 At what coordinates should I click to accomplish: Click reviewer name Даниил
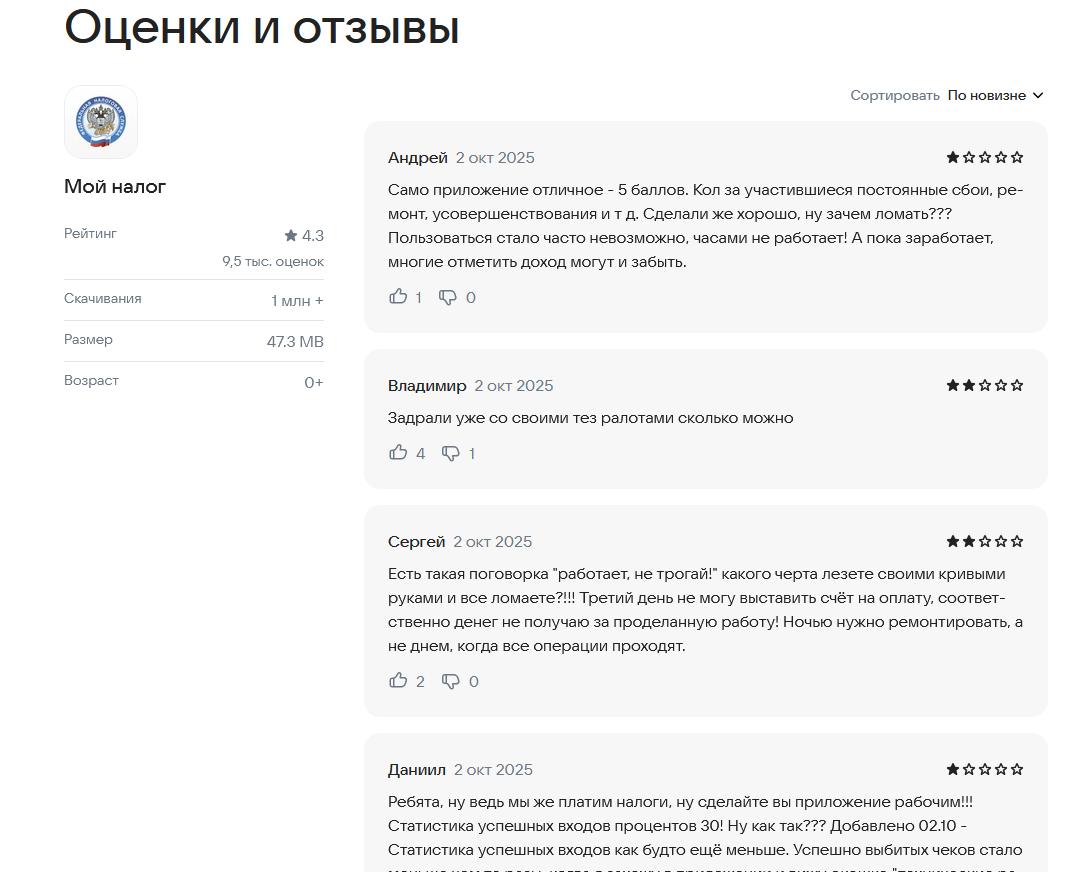(x=416, y=770)
